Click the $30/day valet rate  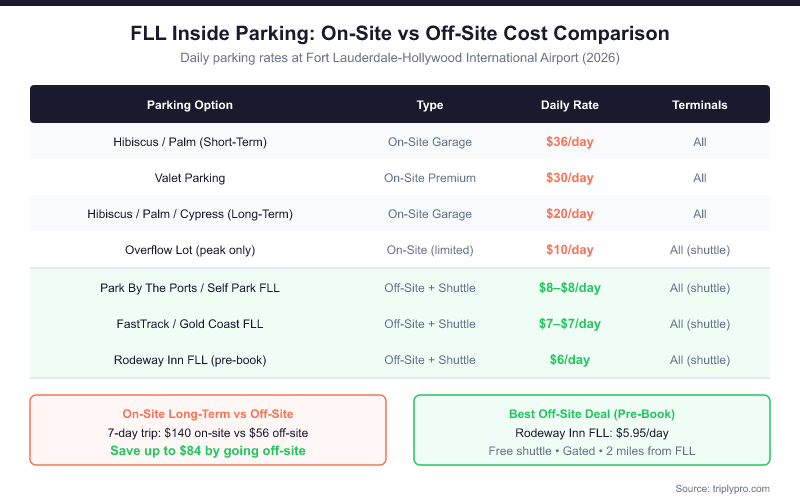pos(569,178)
